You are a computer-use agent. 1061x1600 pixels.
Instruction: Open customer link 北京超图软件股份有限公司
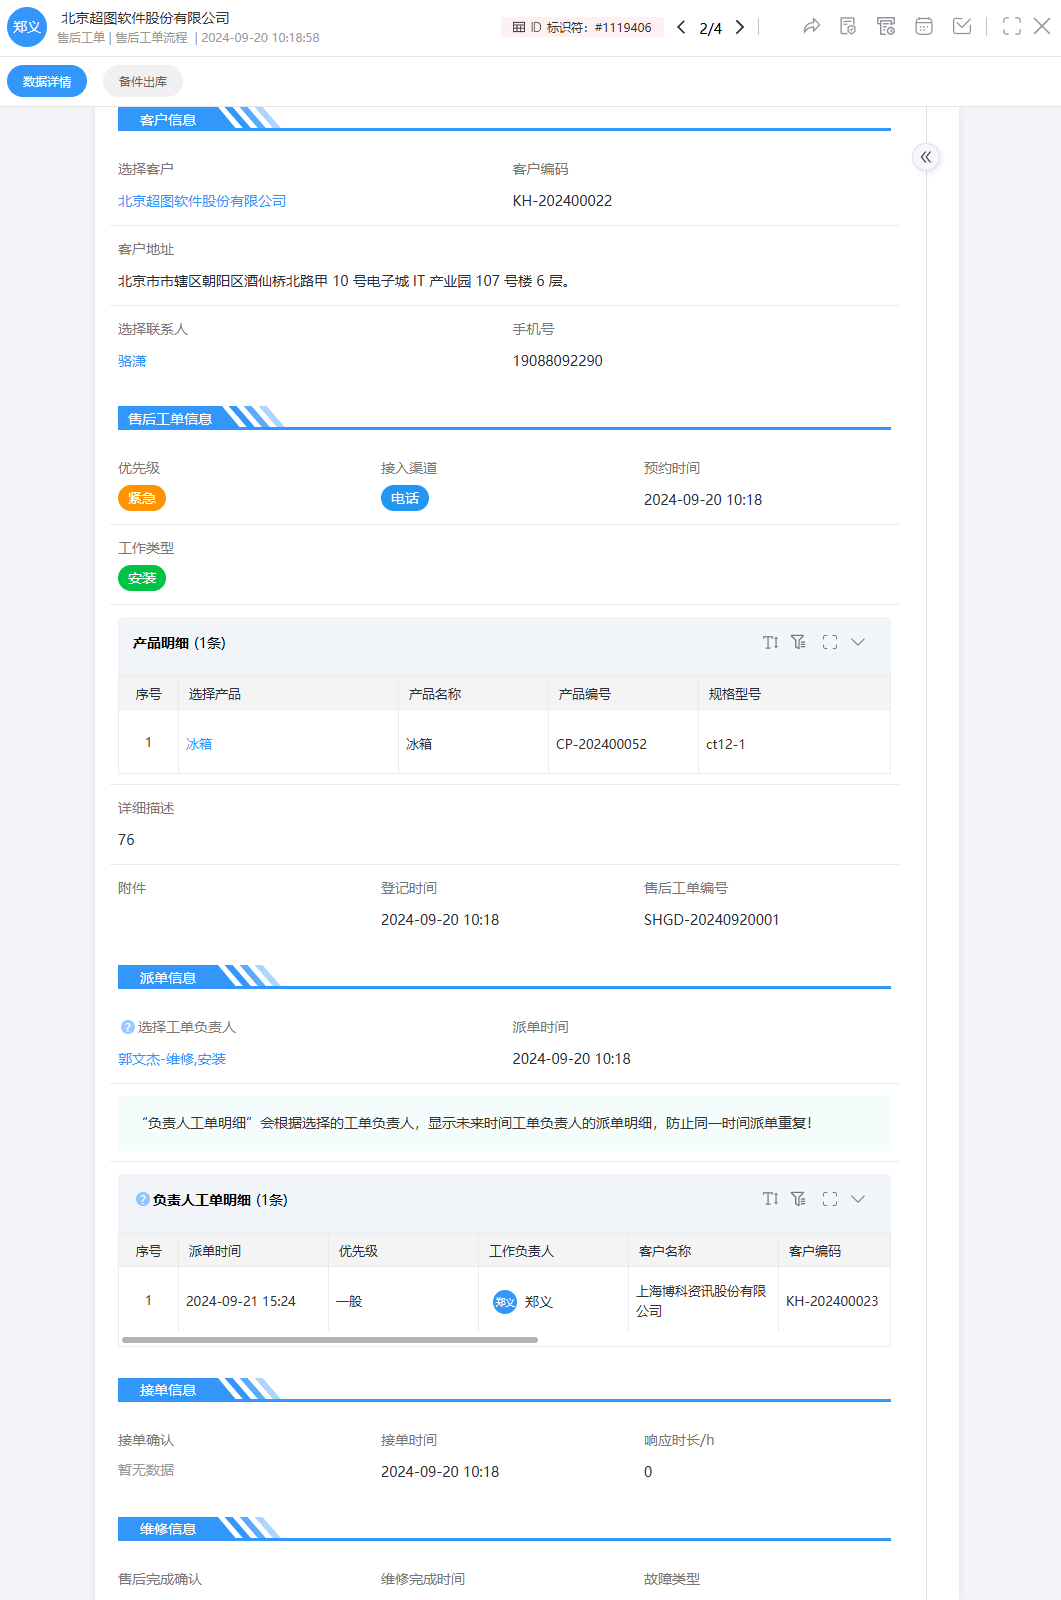[202, 201]
